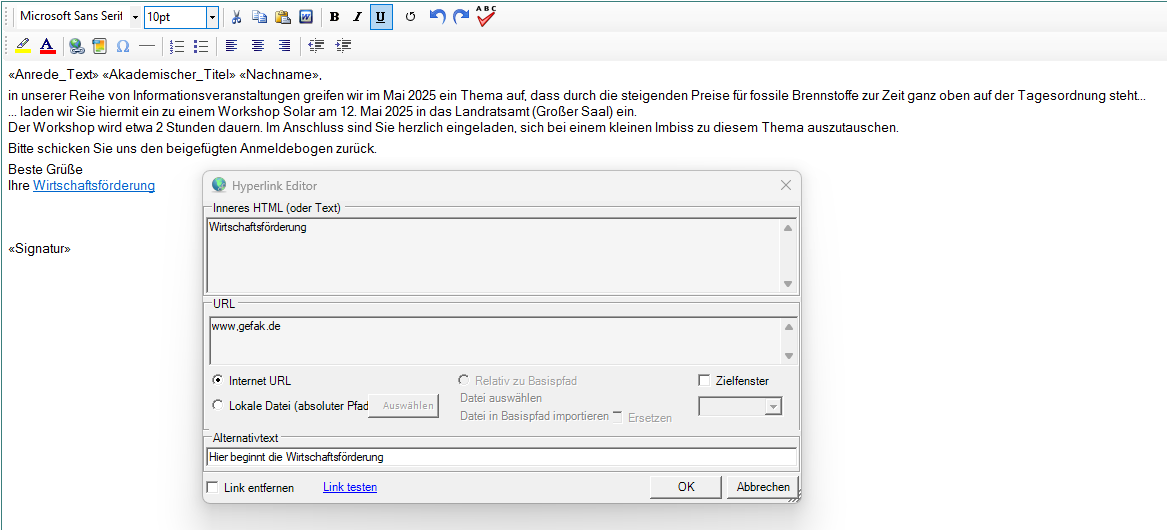Confirm dialog with OK button

(x=685, y=487)
